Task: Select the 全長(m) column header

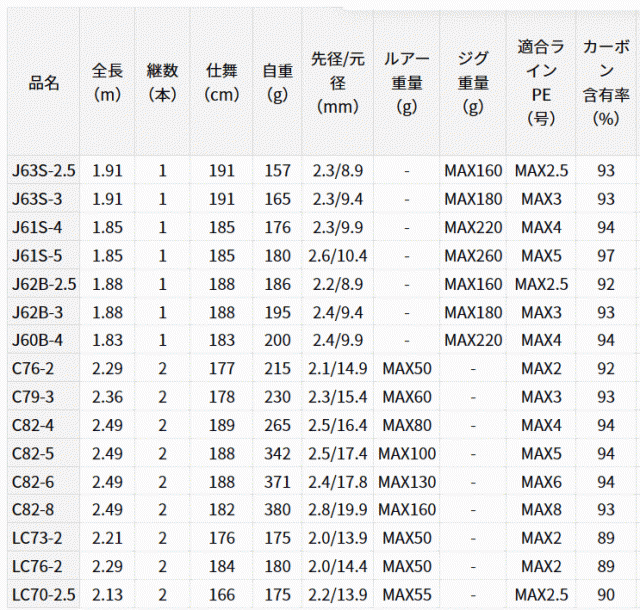Action: point(107,82)
